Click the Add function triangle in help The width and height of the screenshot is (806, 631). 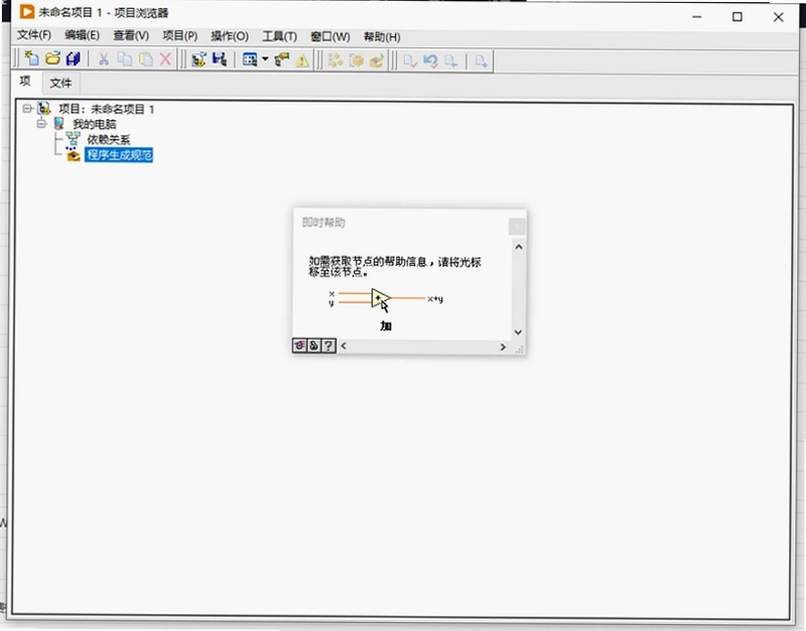coord(380,298)
